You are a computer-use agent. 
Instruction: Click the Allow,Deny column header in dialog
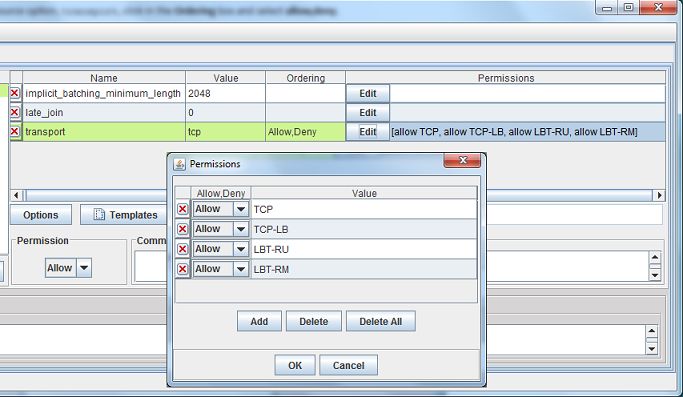tap(221, 193)
